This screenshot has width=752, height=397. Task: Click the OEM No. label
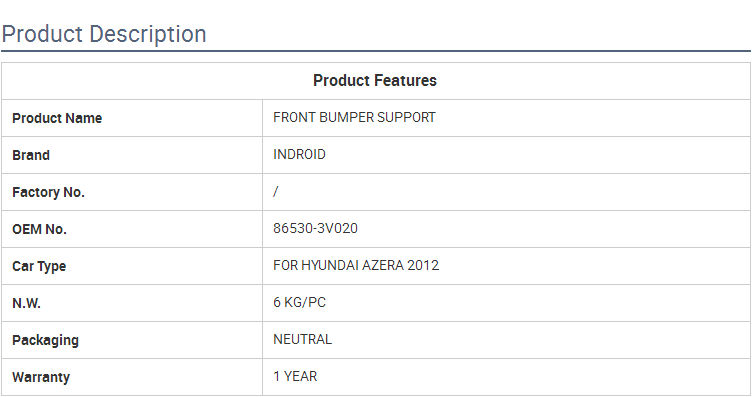(x=39, y=229)
